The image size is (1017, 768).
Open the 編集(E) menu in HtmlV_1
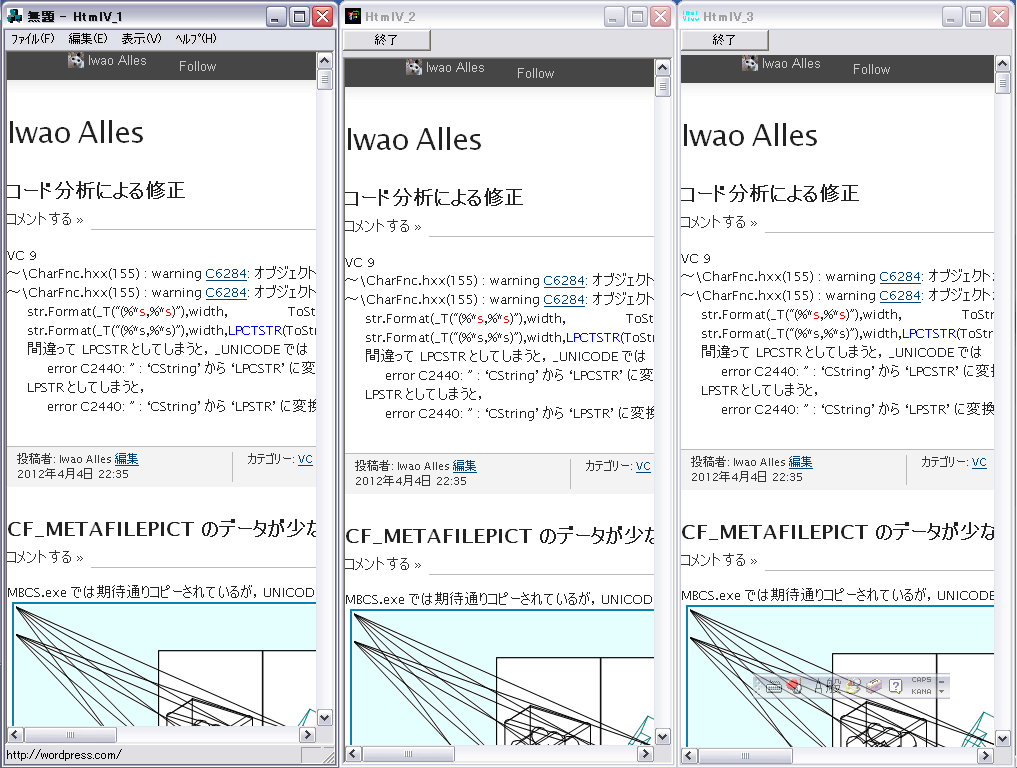pyautogui.click(x=88, y=39)
